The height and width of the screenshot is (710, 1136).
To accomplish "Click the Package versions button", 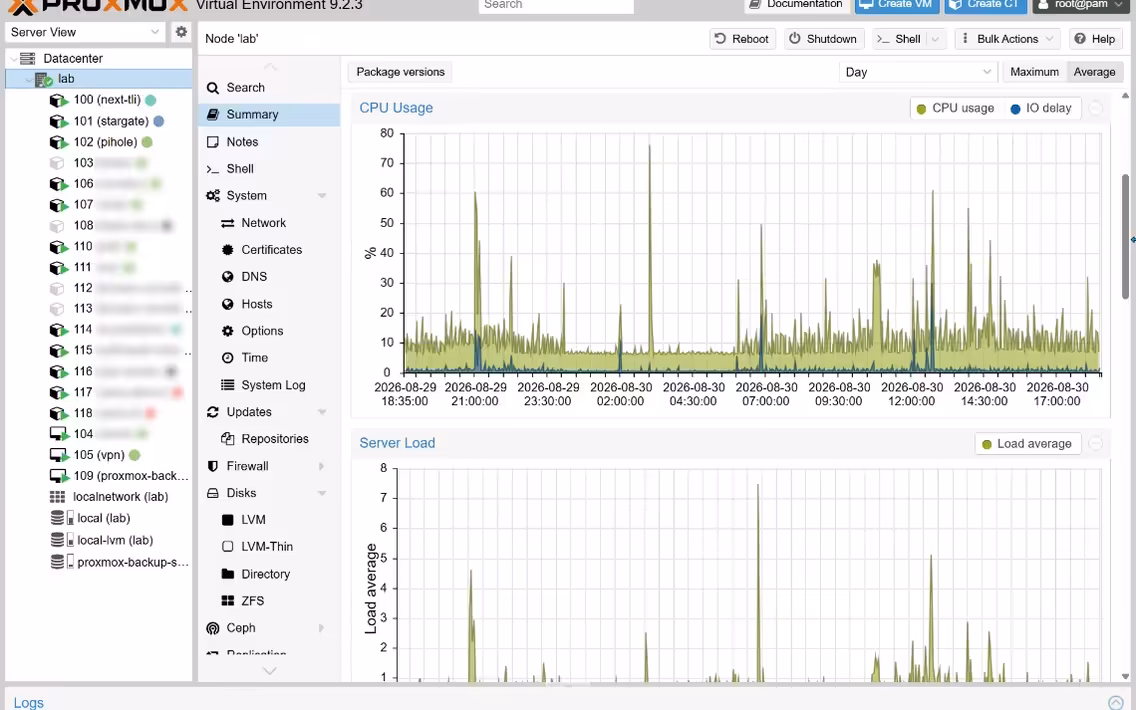I will coord(401,72).
